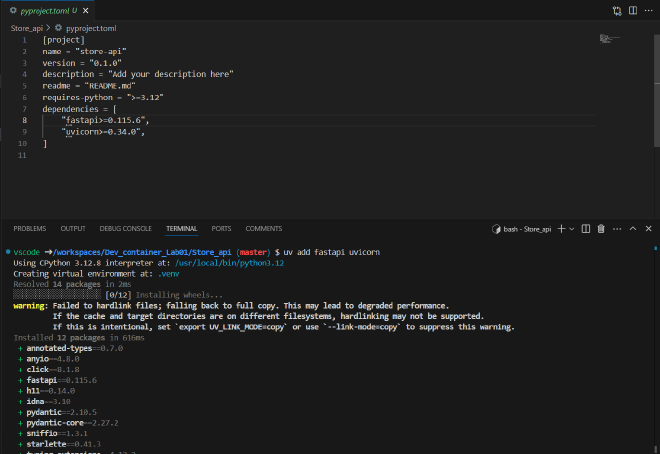Open the Comments panel tab

[264, 228]
